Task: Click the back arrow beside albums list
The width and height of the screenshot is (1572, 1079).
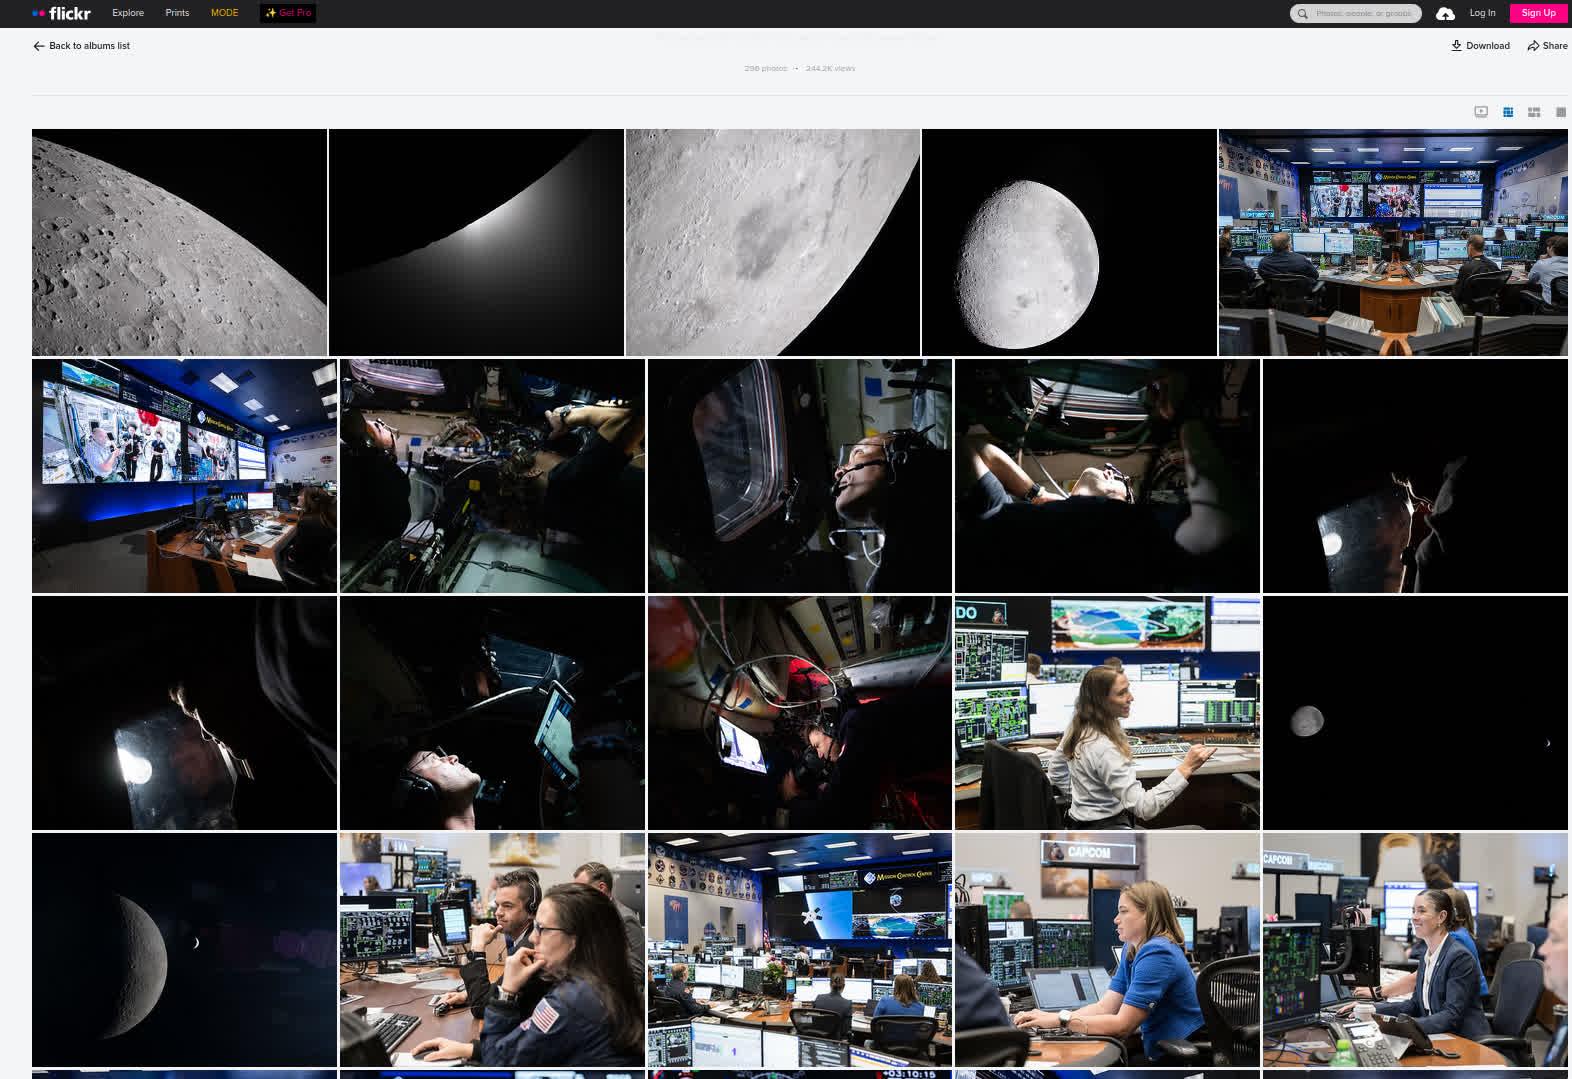Action: tap(39, 46)
